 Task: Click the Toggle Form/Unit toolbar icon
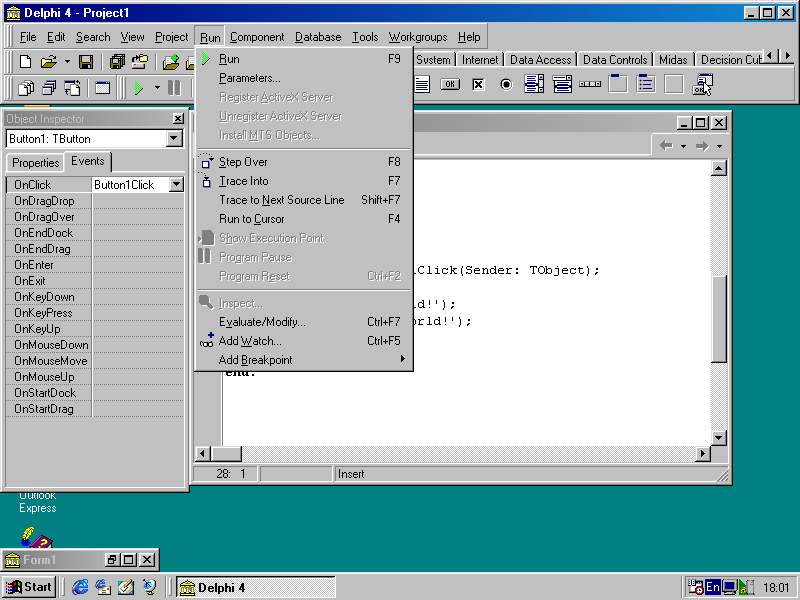tap(72, 88)
